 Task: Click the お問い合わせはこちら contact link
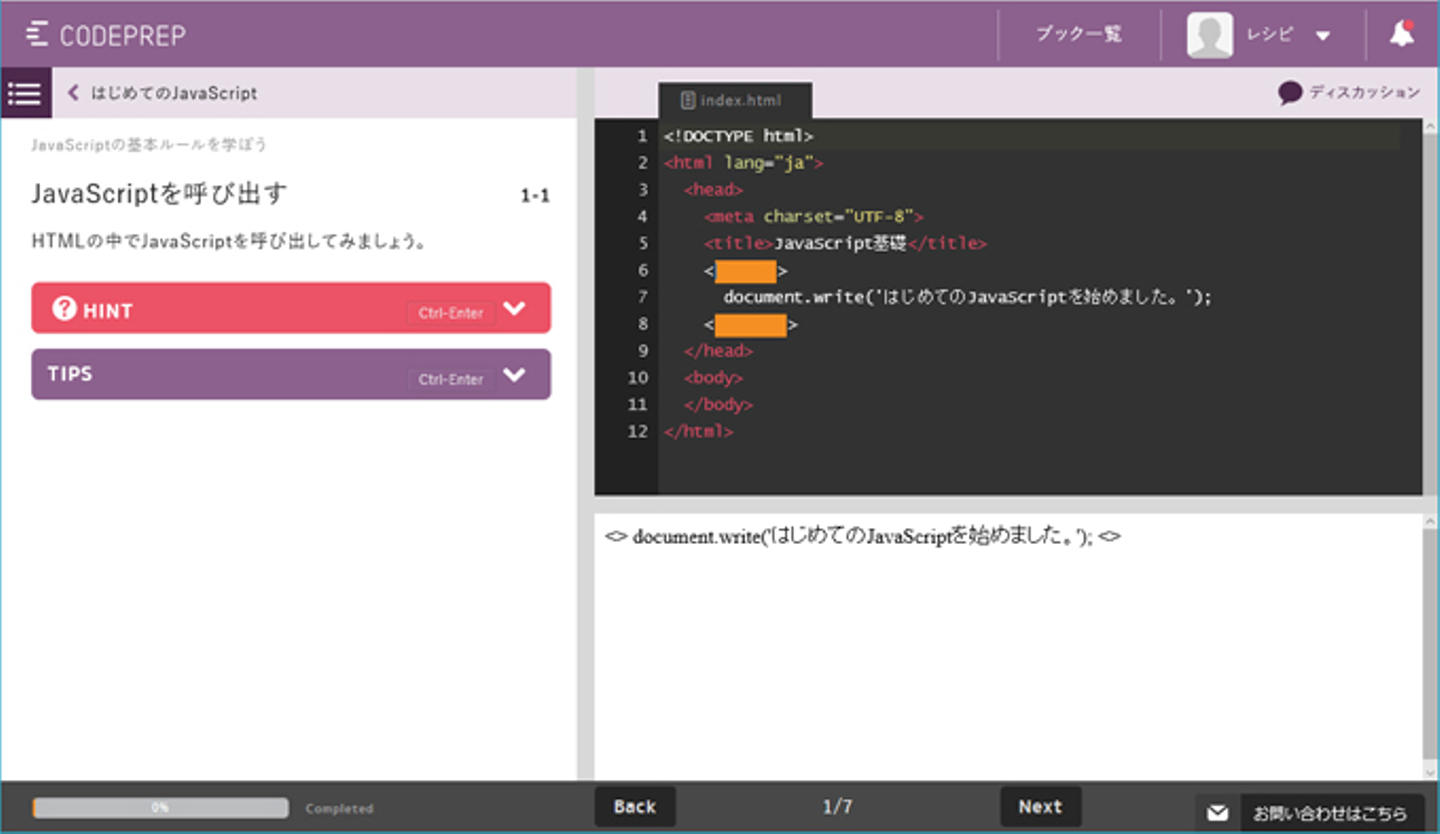pos(1329,812)
